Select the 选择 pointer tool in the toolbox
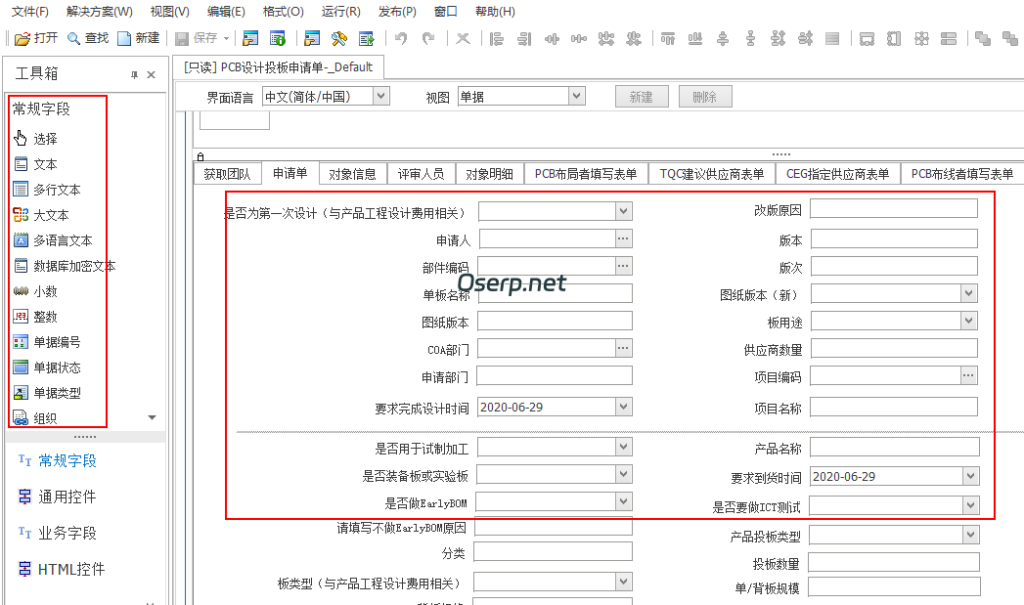1024x605 pixels. pyautogui.click(x=45, y=140)
